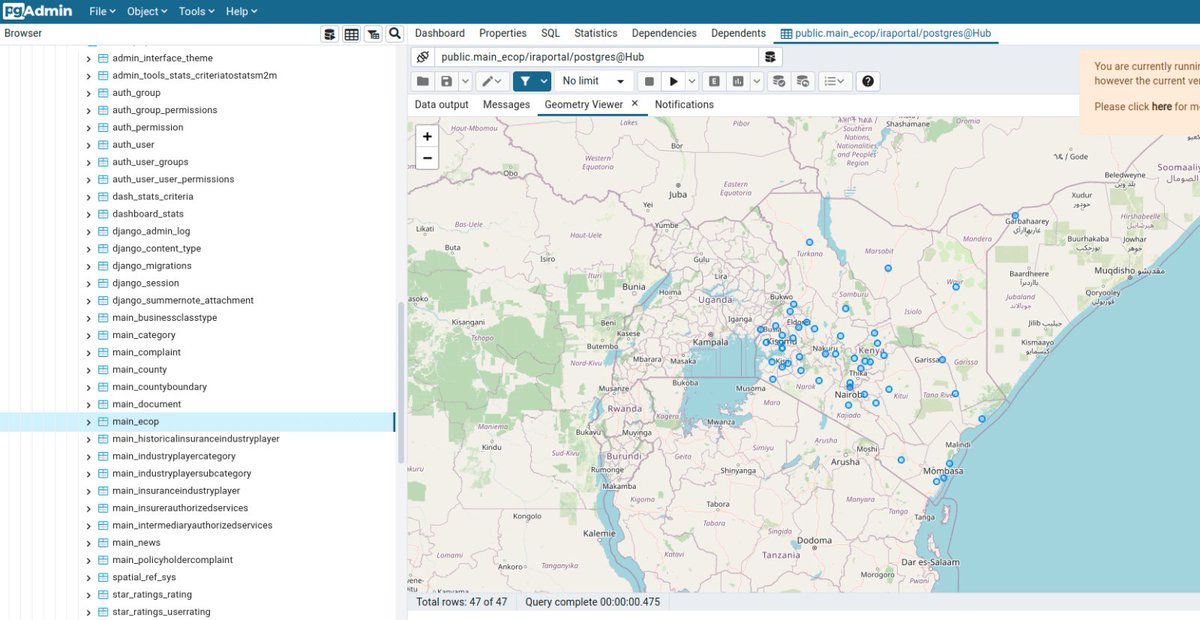Execute query with the play button
The width and height of the screenshot is (1200, 620).
click(x=674, y=81)
